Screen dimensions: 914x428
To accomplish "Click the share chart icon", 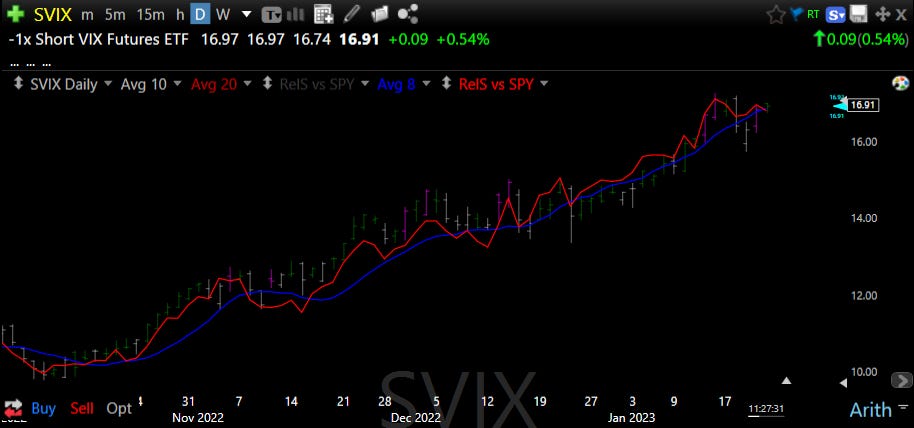I will click(407, 14).
